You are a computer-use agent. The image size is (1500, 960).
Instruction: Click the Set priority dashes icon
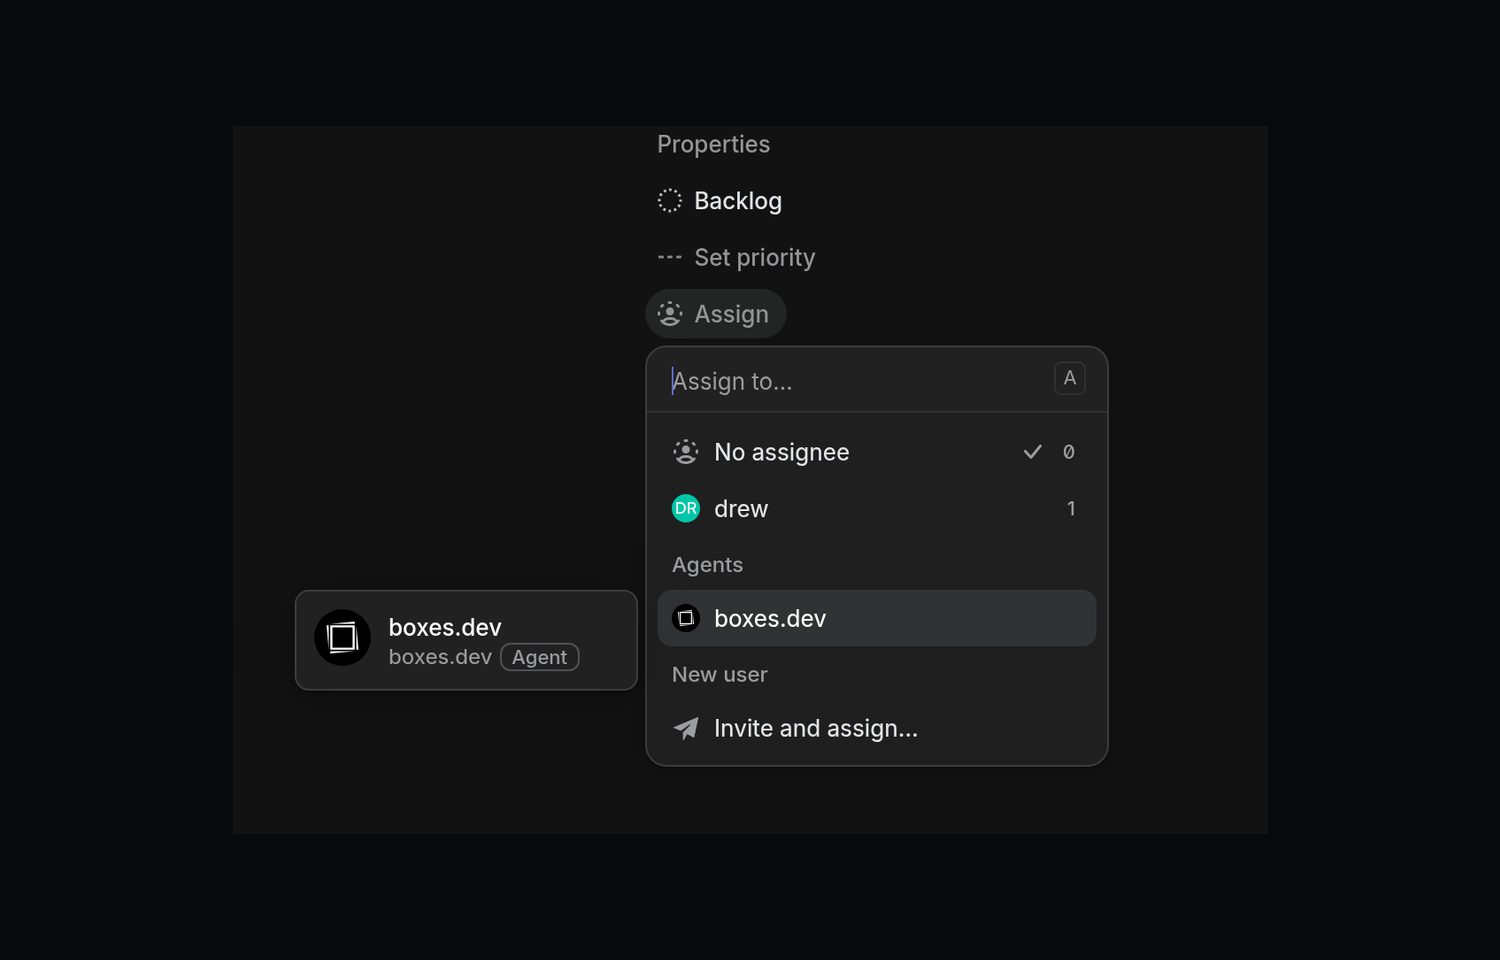click(x=670, y=258)
